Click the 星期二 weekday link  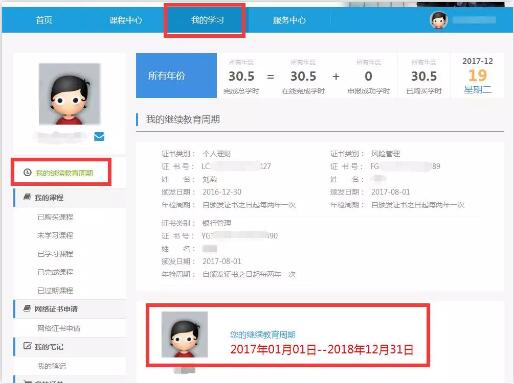click(478, 90)
